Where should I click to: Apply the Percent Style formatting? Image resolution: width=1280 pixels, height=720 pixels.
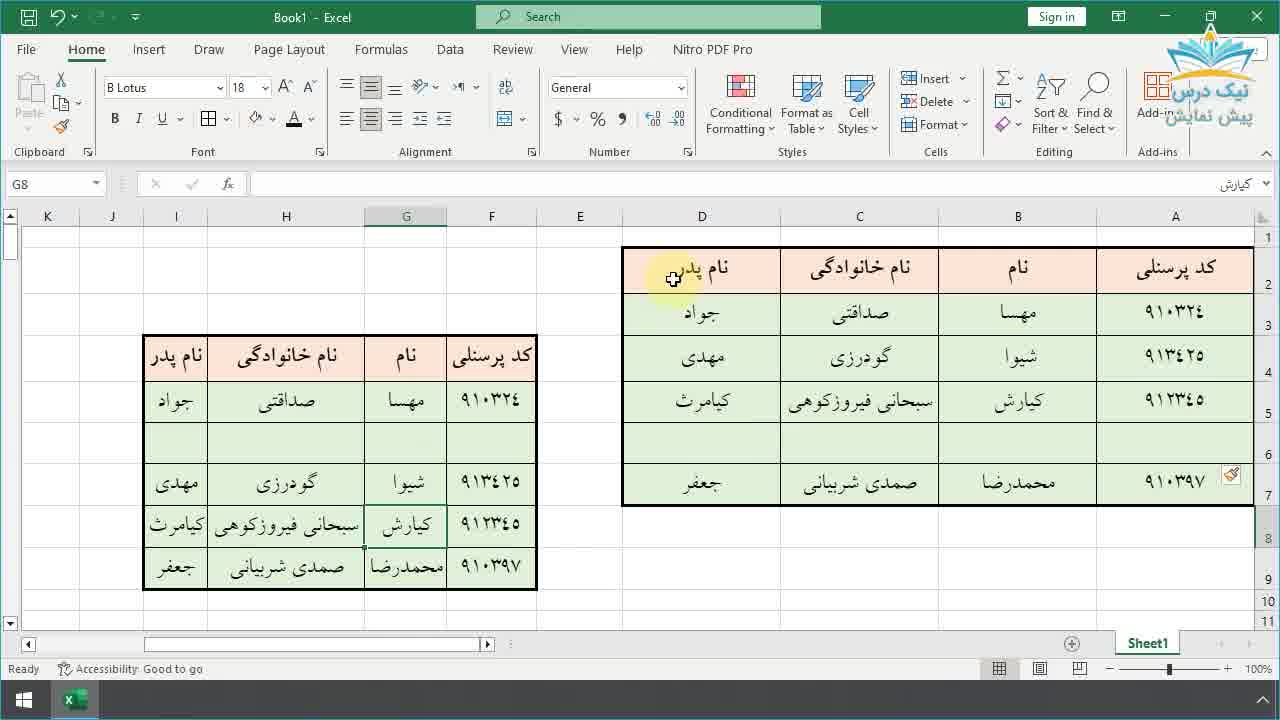tap(597, 119)
